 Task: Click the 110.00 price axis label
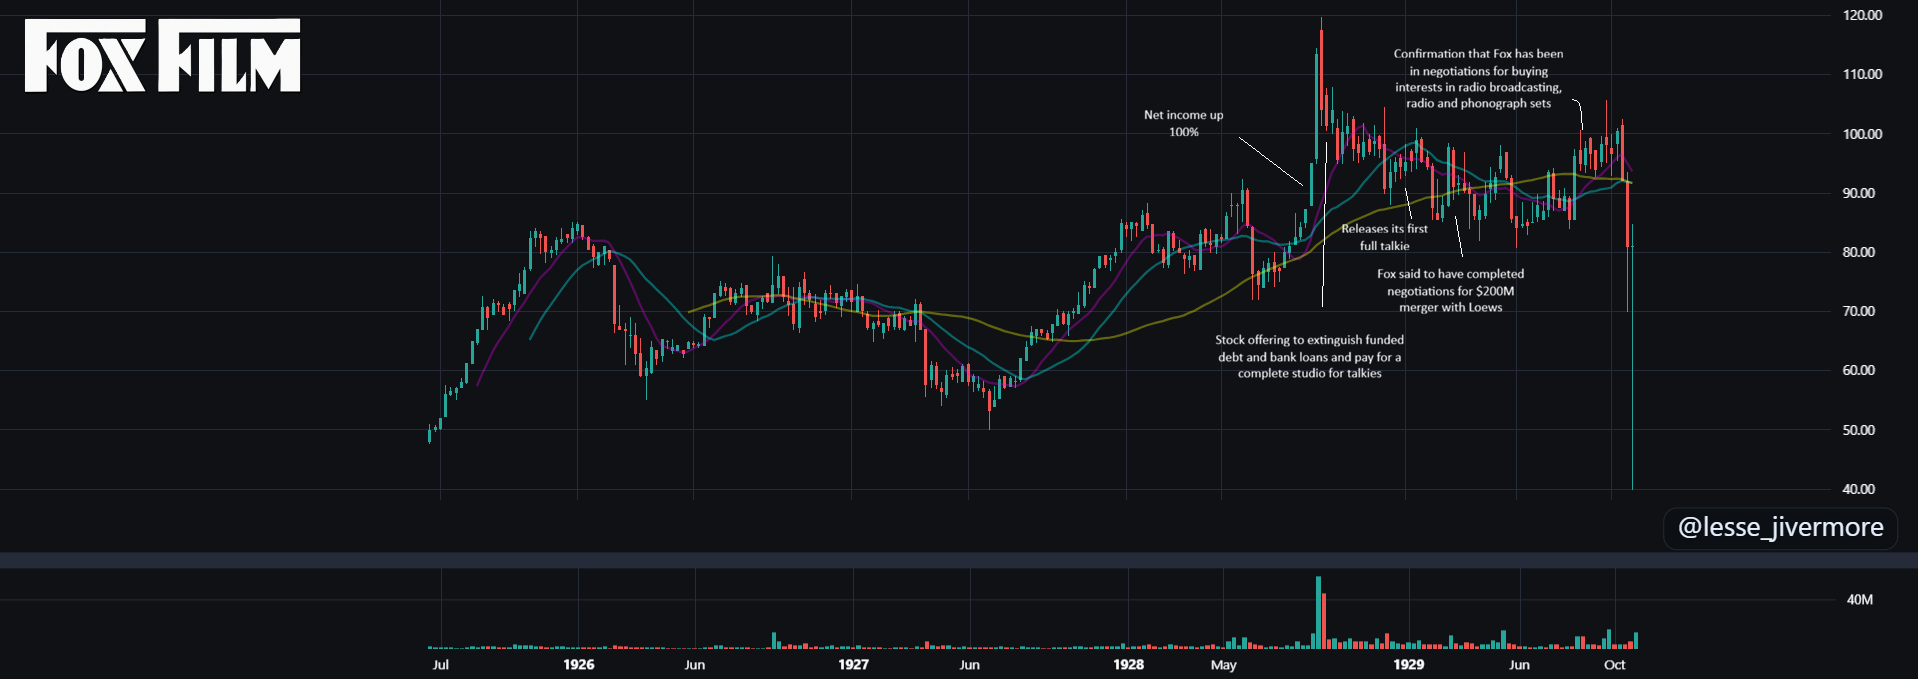[1862, 74]
